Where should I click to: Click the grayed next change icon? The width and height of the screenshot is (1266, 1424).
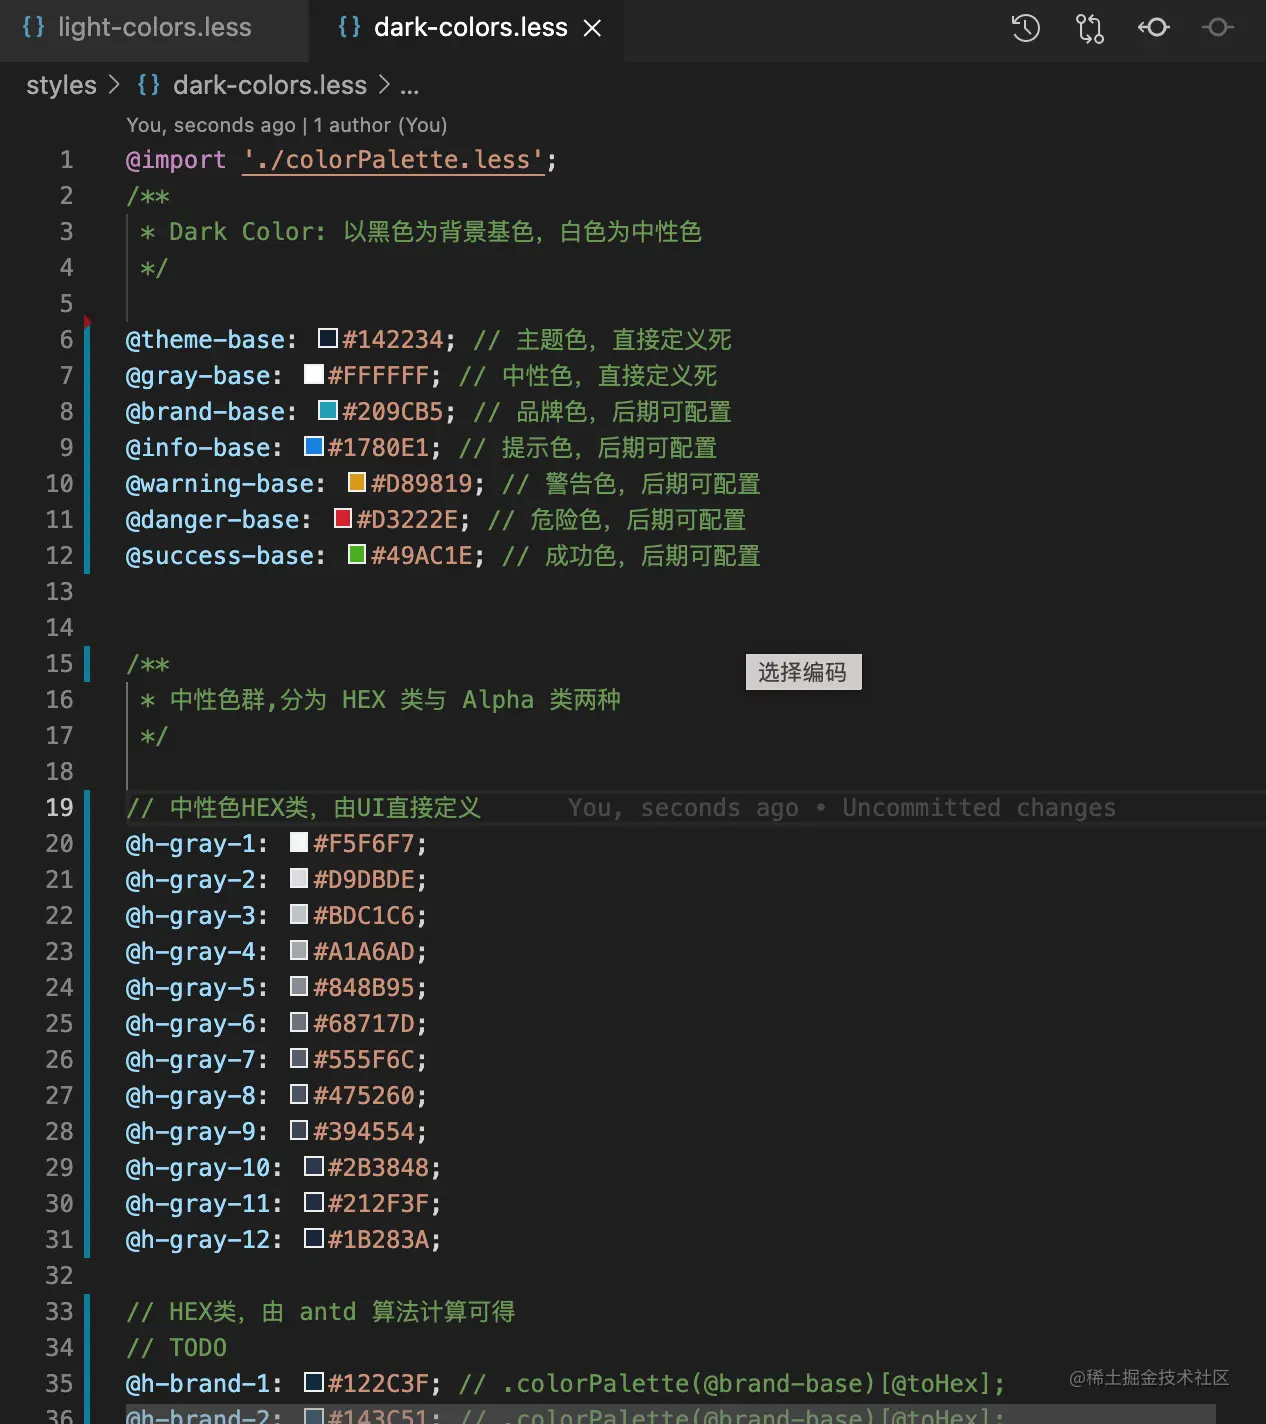pyautogui.click(x=1218, y=28)
